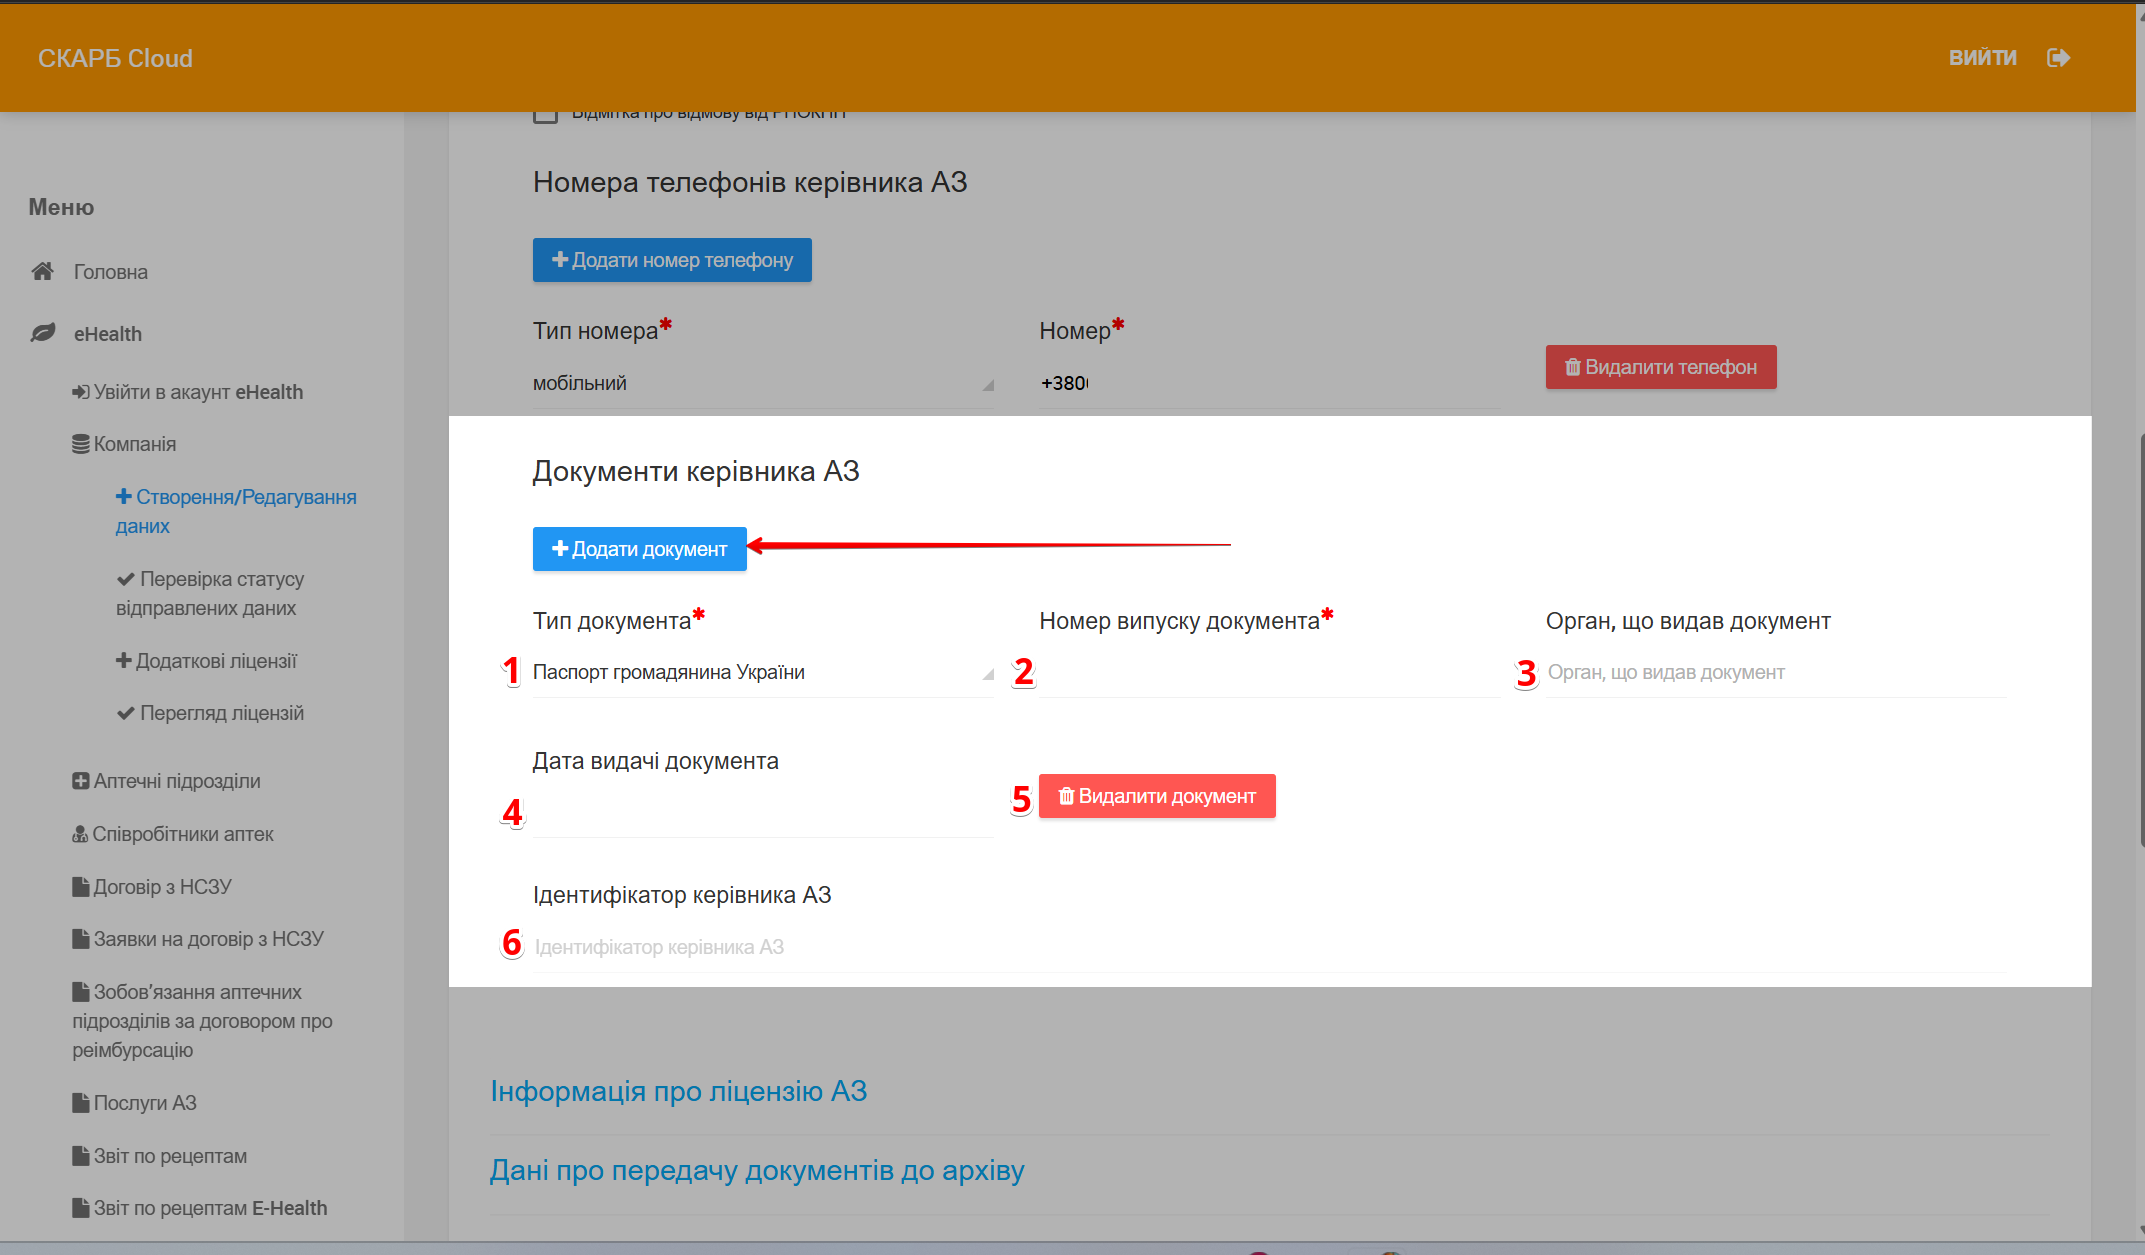Click the home icon beside Головна
This screenshot has width=2145, height=1255.
pos(42,271)
